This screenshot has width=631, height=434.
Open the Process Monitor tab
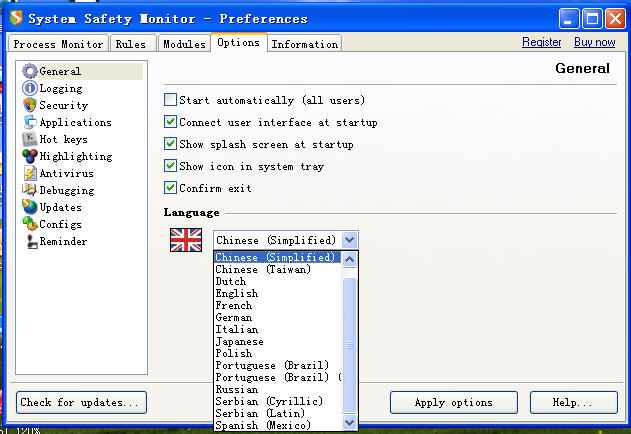(x=58, y=44)
